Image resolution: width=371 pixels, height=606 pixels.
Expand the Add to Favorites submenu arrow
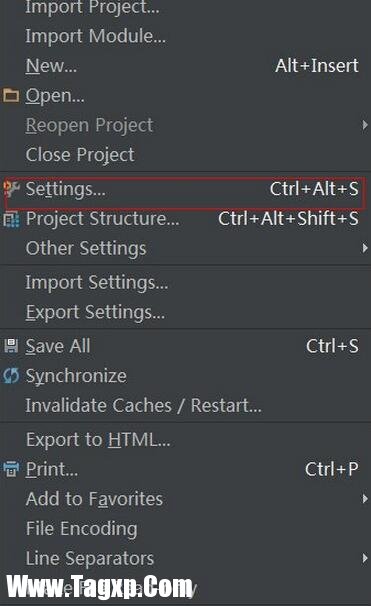tap(365, 499)
